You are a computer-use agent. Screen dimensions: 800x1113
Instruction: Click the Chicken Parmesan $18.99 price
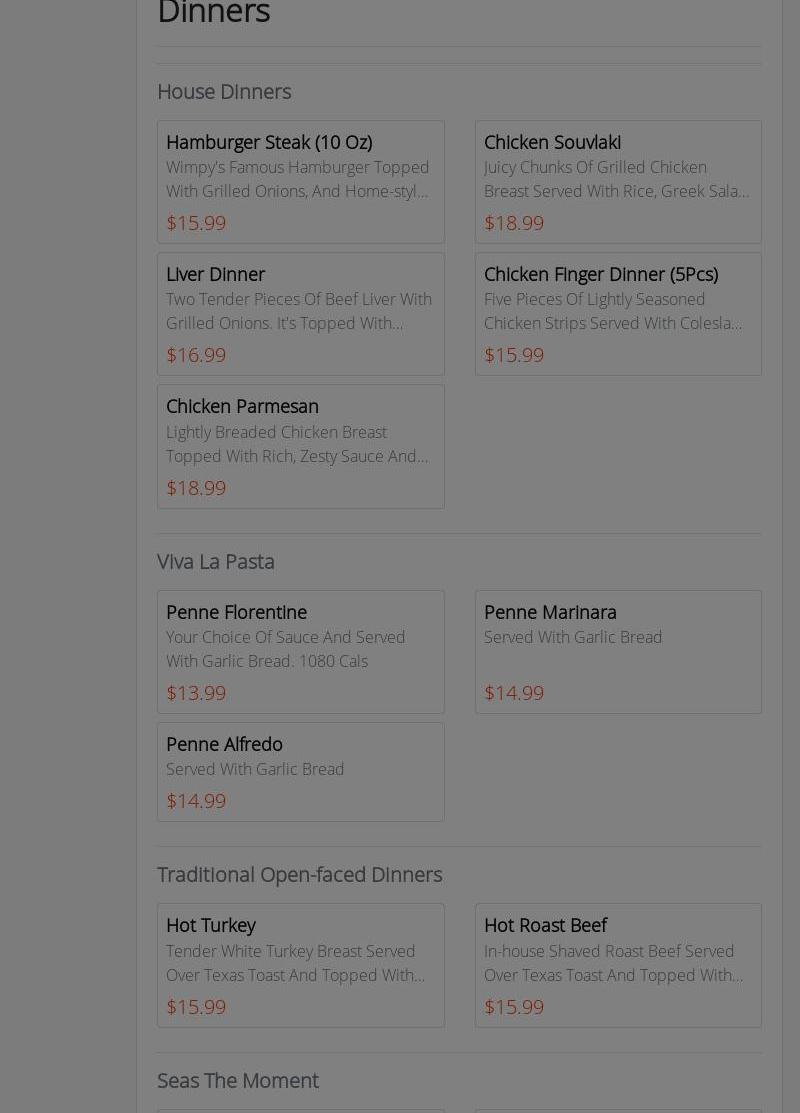point(196,487)
